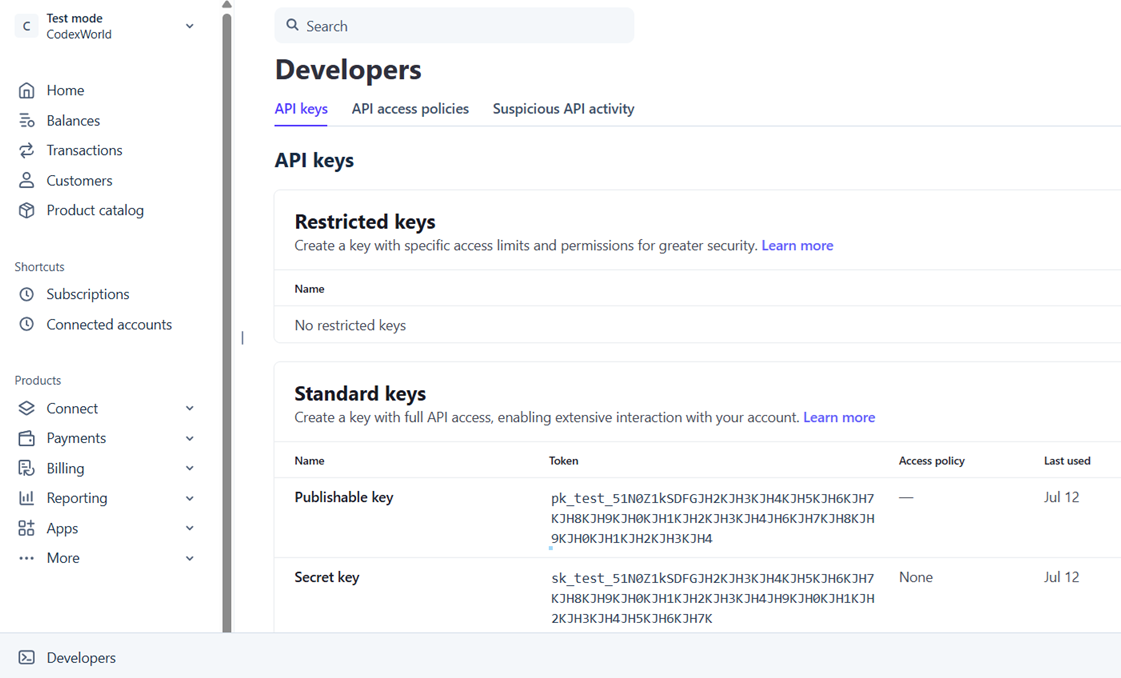Click the Secret key name
Screen dimensions: 1121x678
[x=327, y=577]
